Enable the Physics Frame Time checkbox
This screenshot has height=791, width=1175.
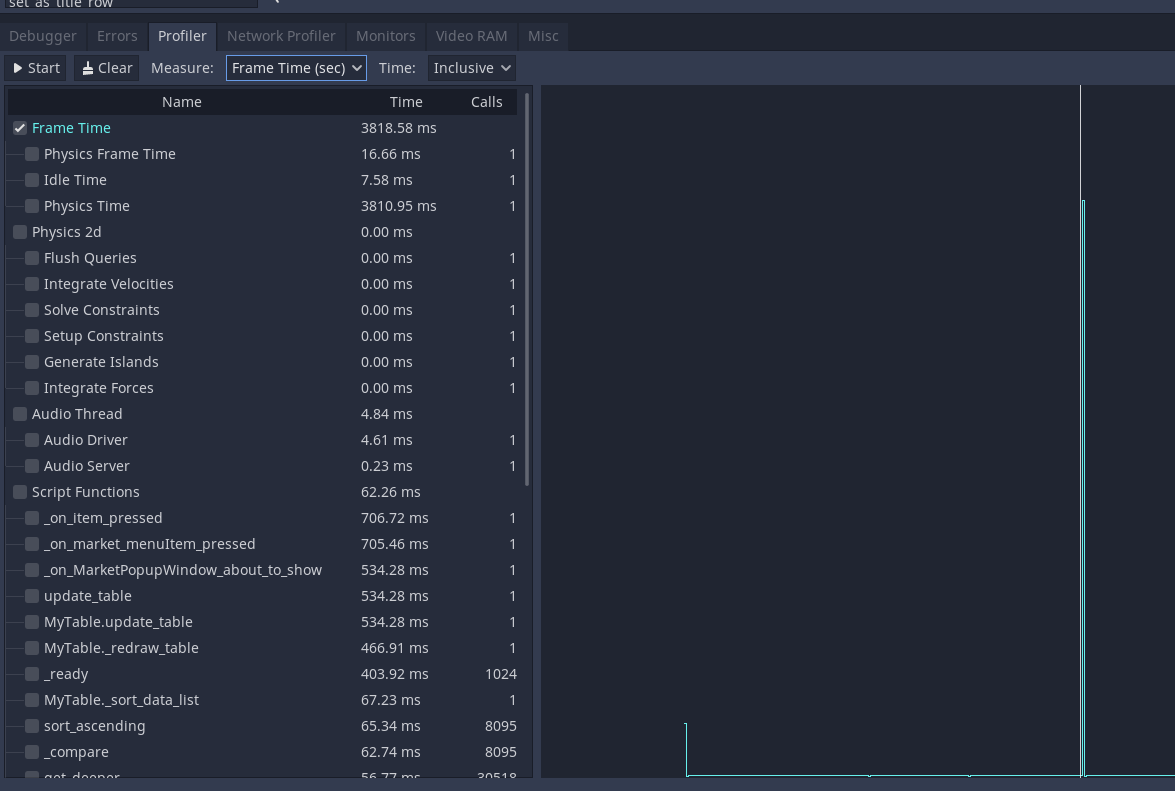click(31, 154)
